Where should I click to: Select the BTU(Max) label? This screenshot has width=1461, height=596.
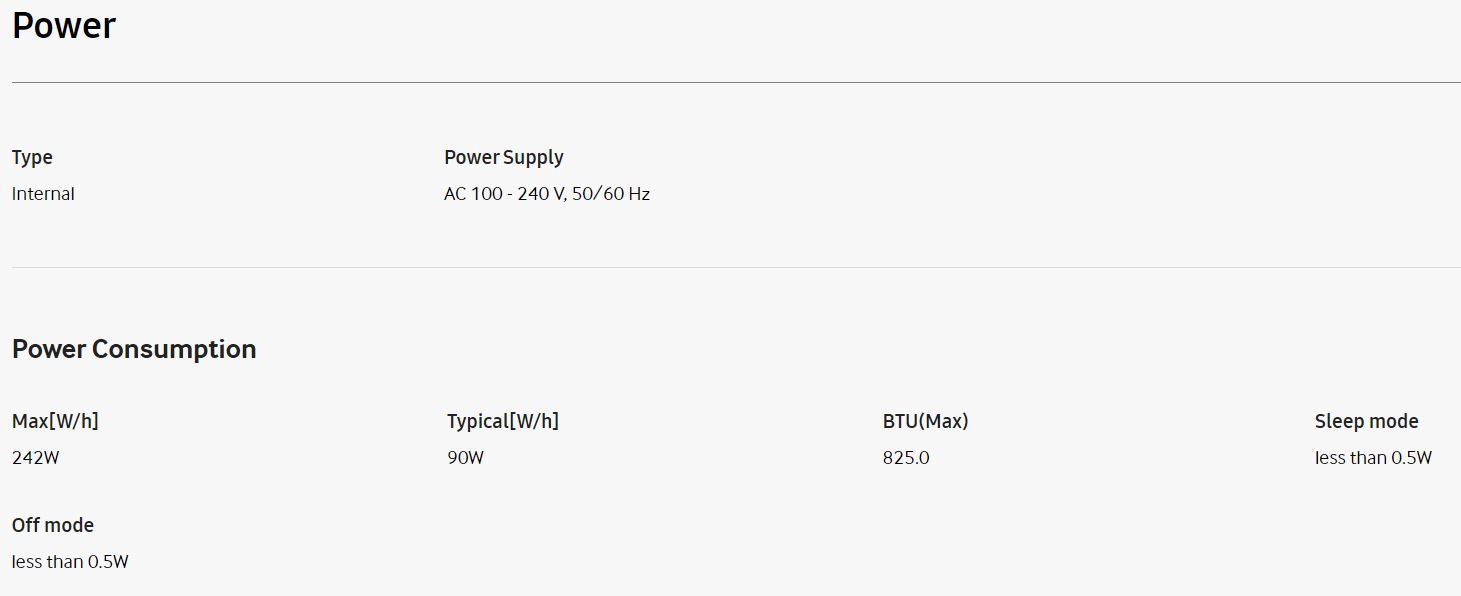(925, 421)
